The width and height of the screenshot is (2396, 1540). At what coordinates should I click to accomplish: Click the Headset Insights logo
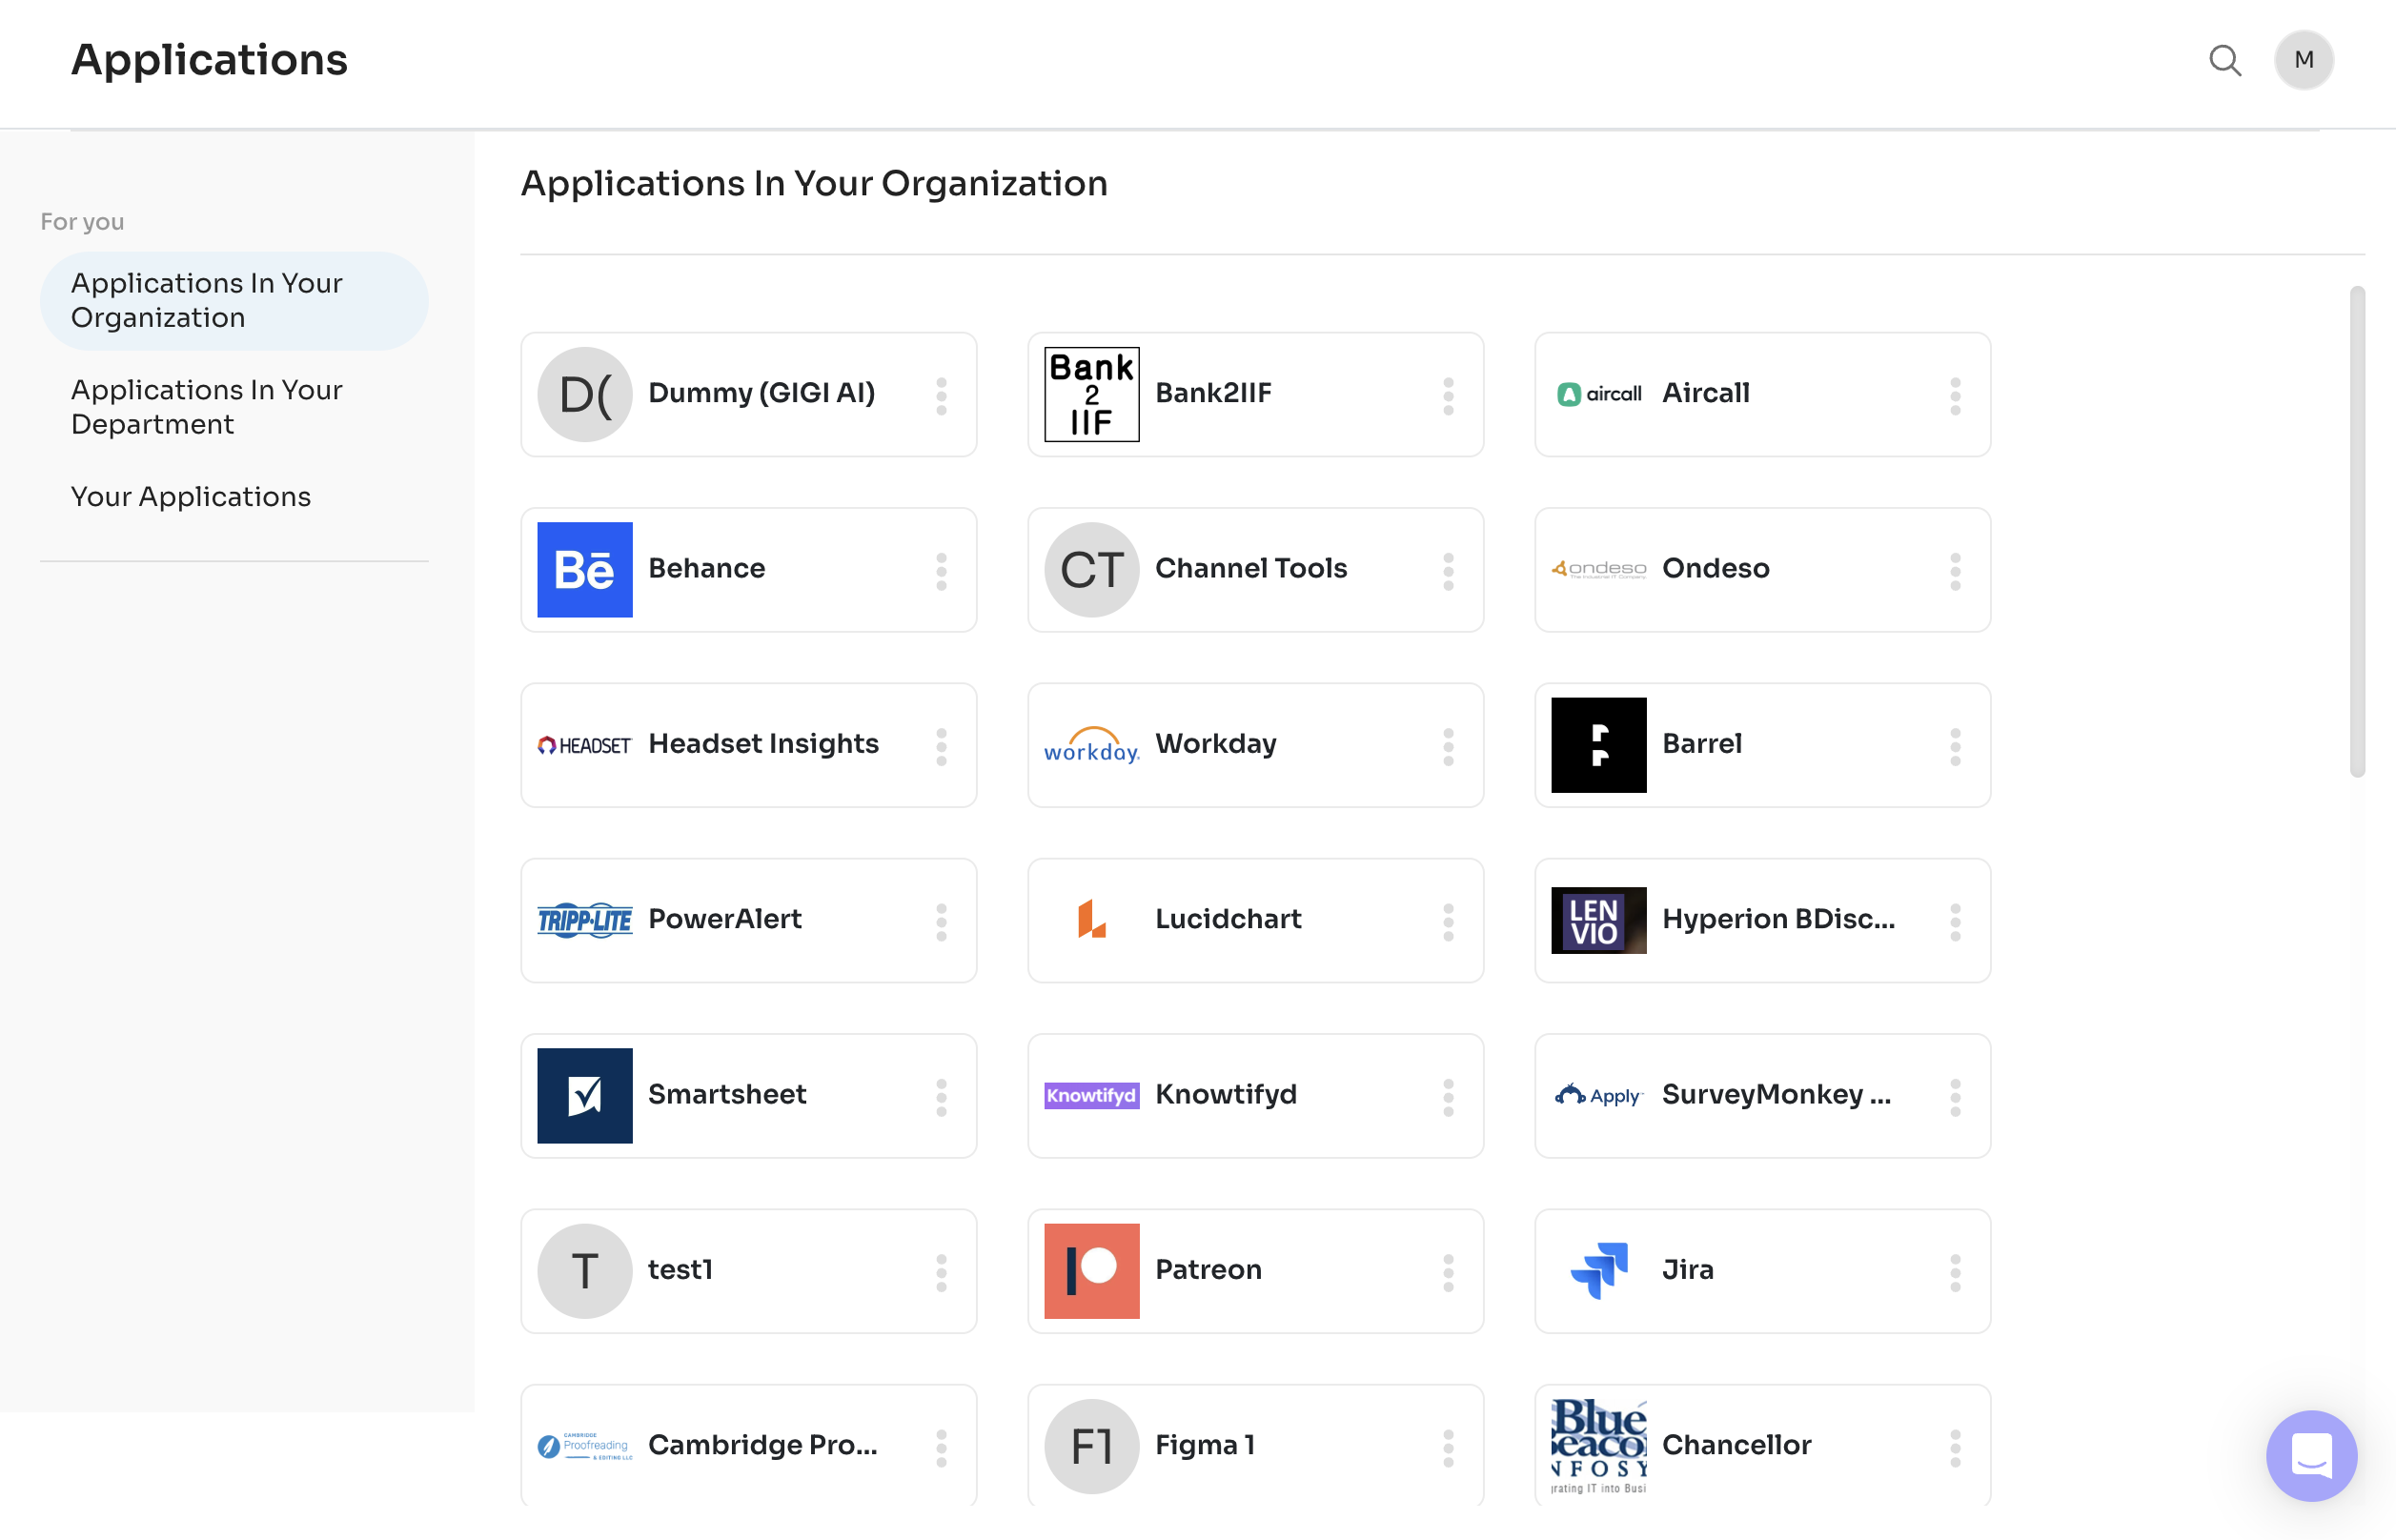pos(584,745)
